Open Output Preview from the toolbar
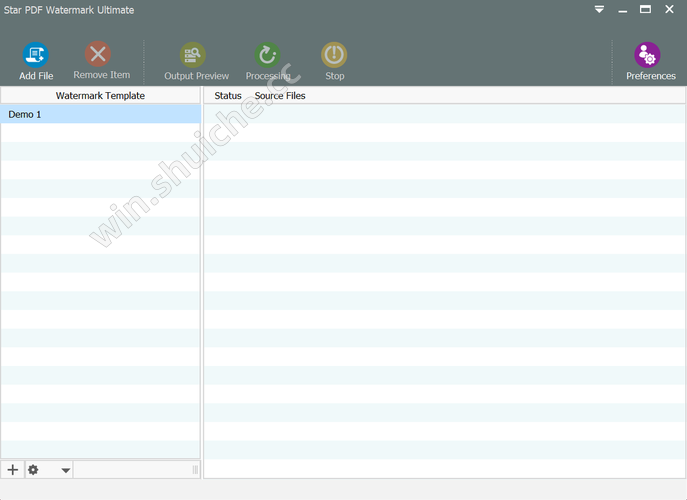687x500 pixels. coord(192,55)
